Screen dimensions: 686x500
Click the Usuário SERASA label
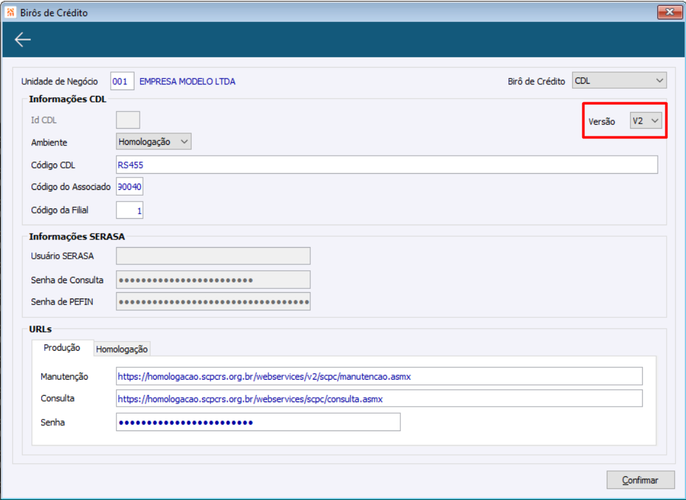point(62,256)
